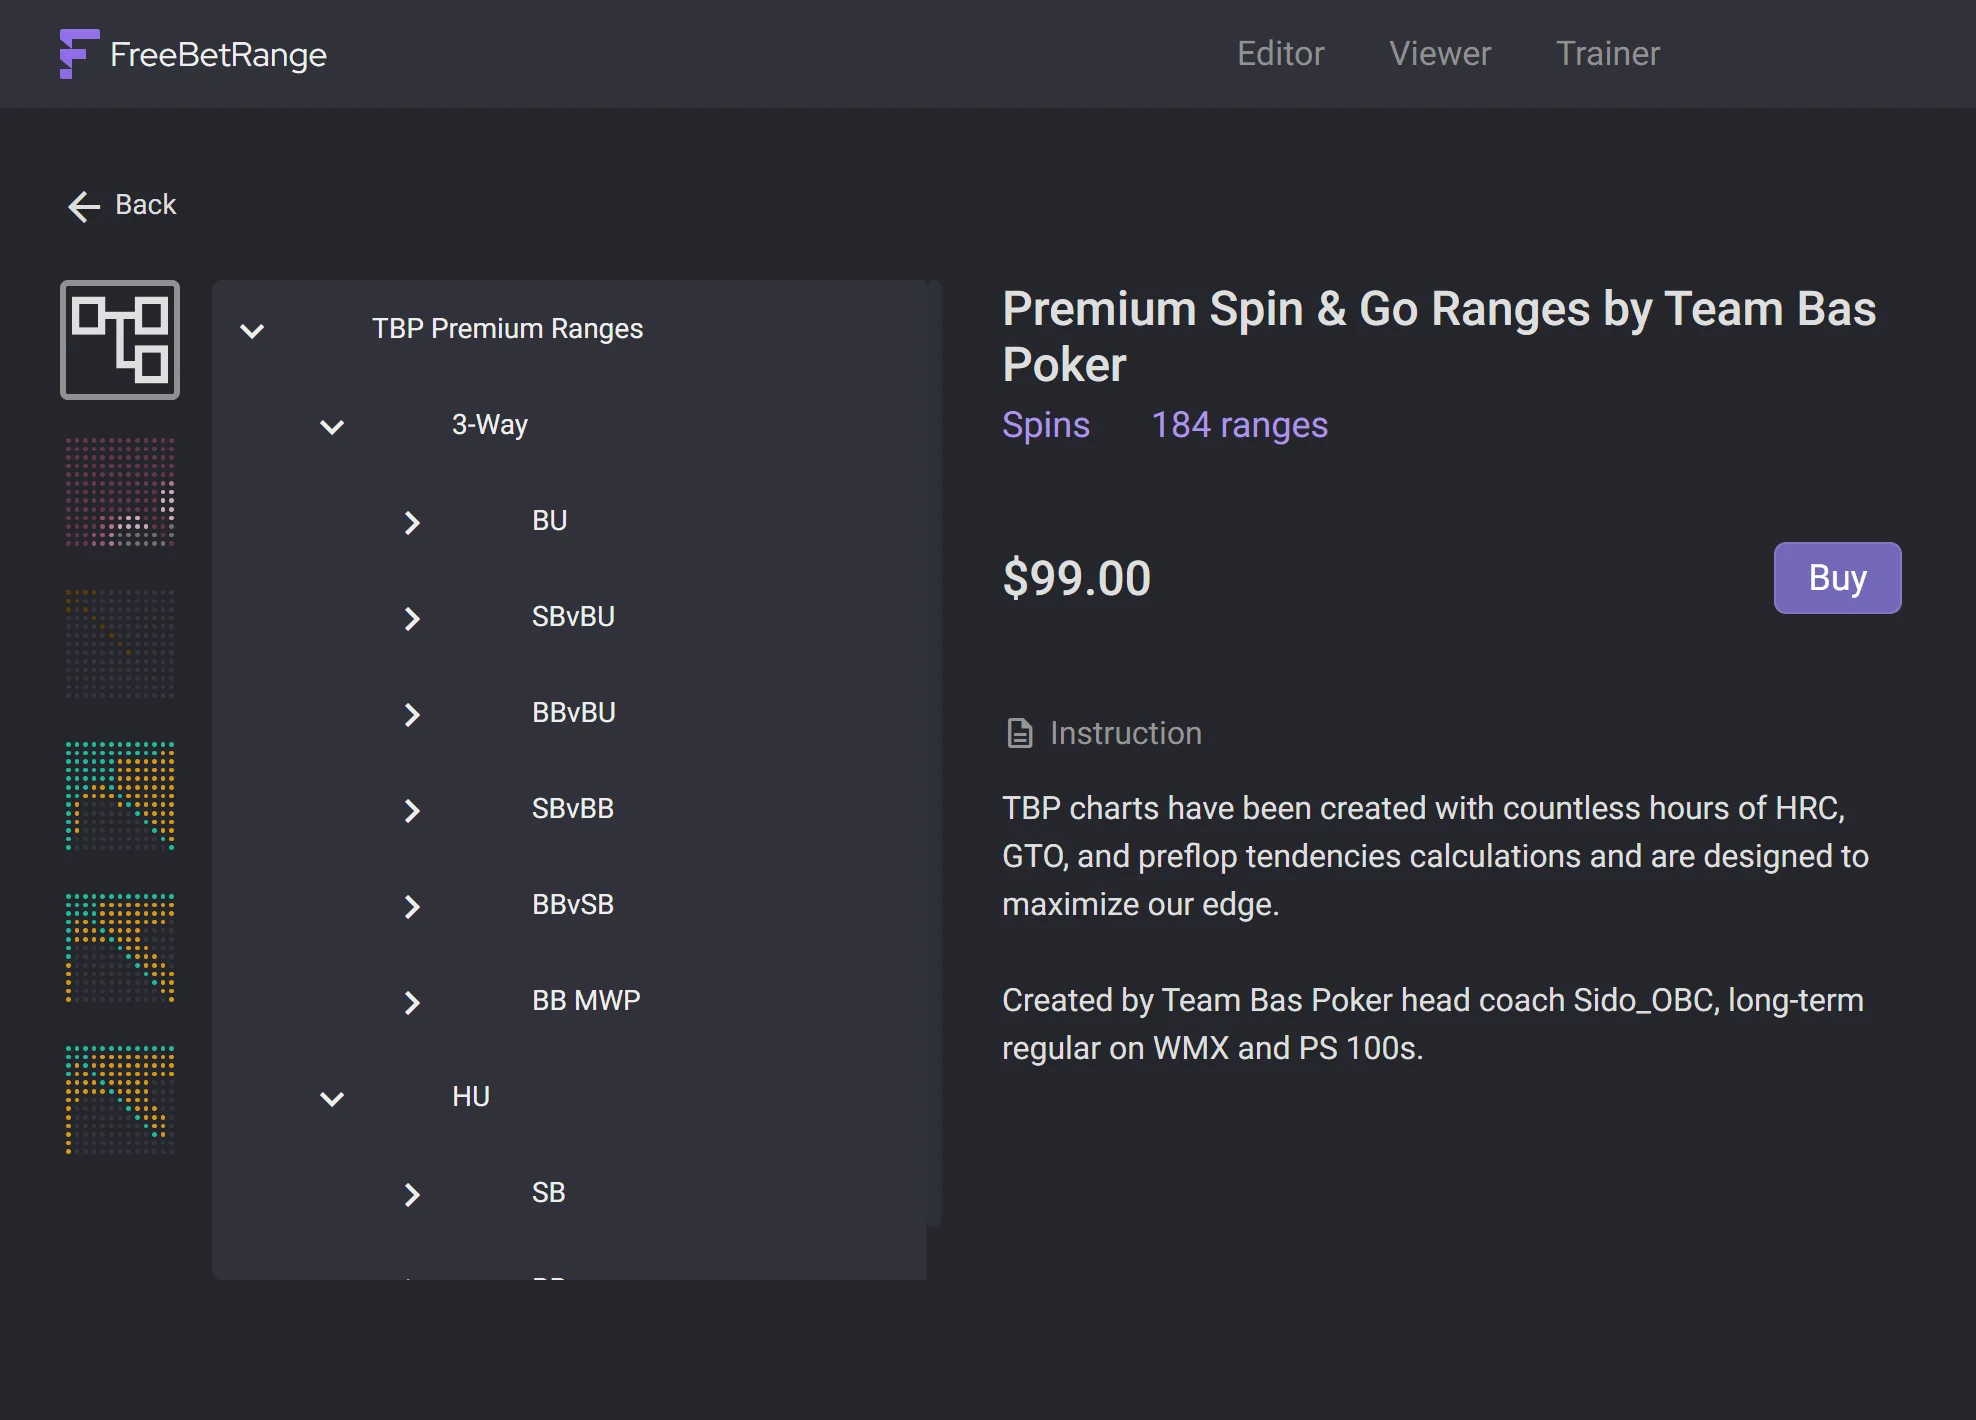Collapse the HU section

click(332, 1098)
